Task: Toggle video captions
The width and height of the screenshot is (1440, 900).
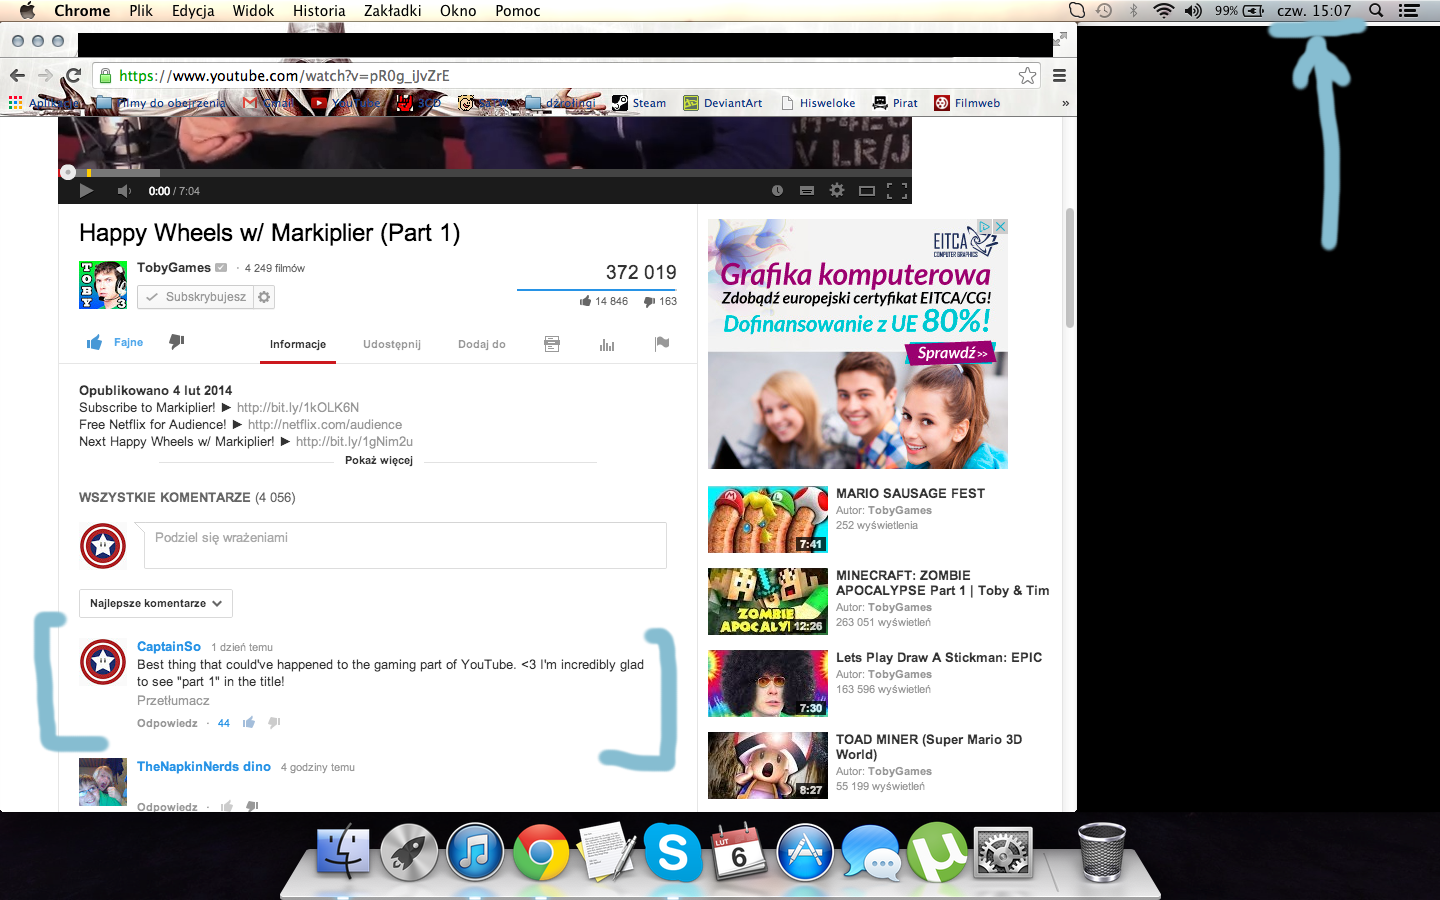Action: click(807, 191)
